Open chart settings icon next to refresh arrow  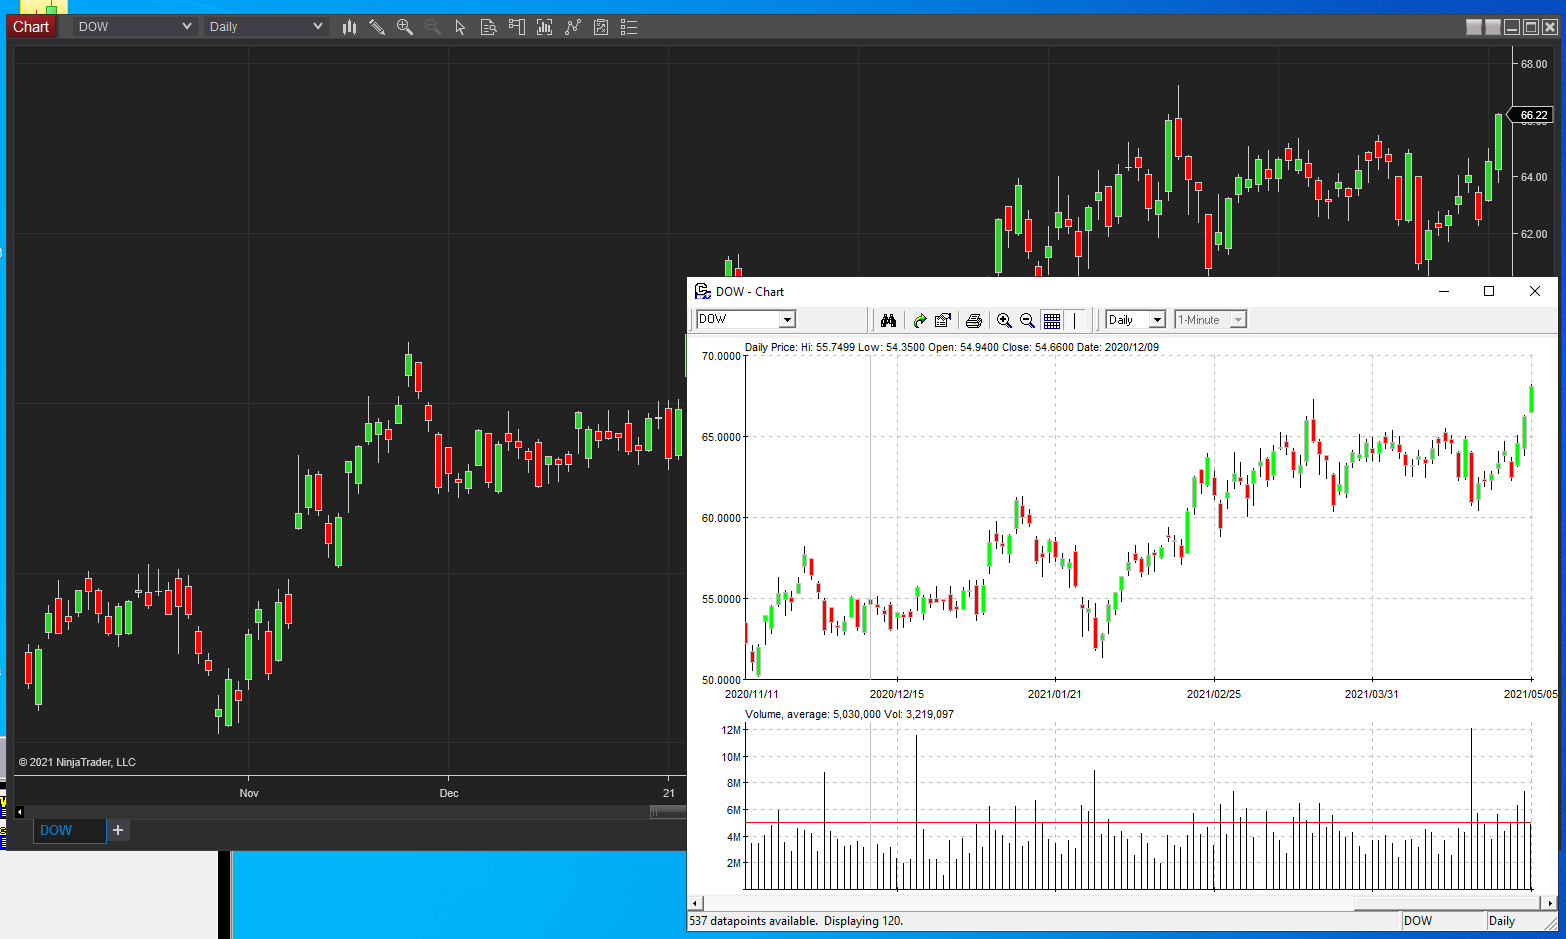click(942, 320)
